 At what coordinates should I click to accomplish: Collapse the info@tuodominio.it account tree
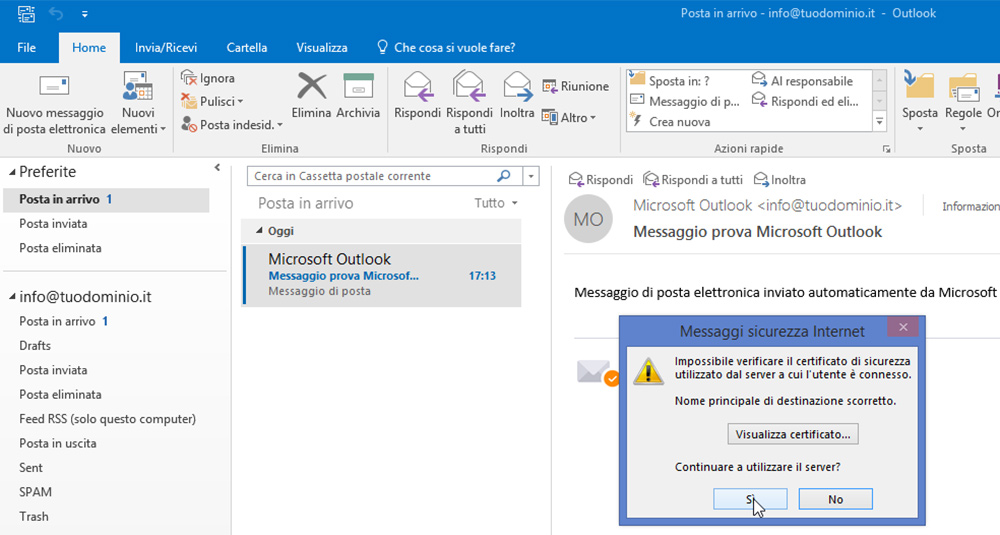coord(12,297)
